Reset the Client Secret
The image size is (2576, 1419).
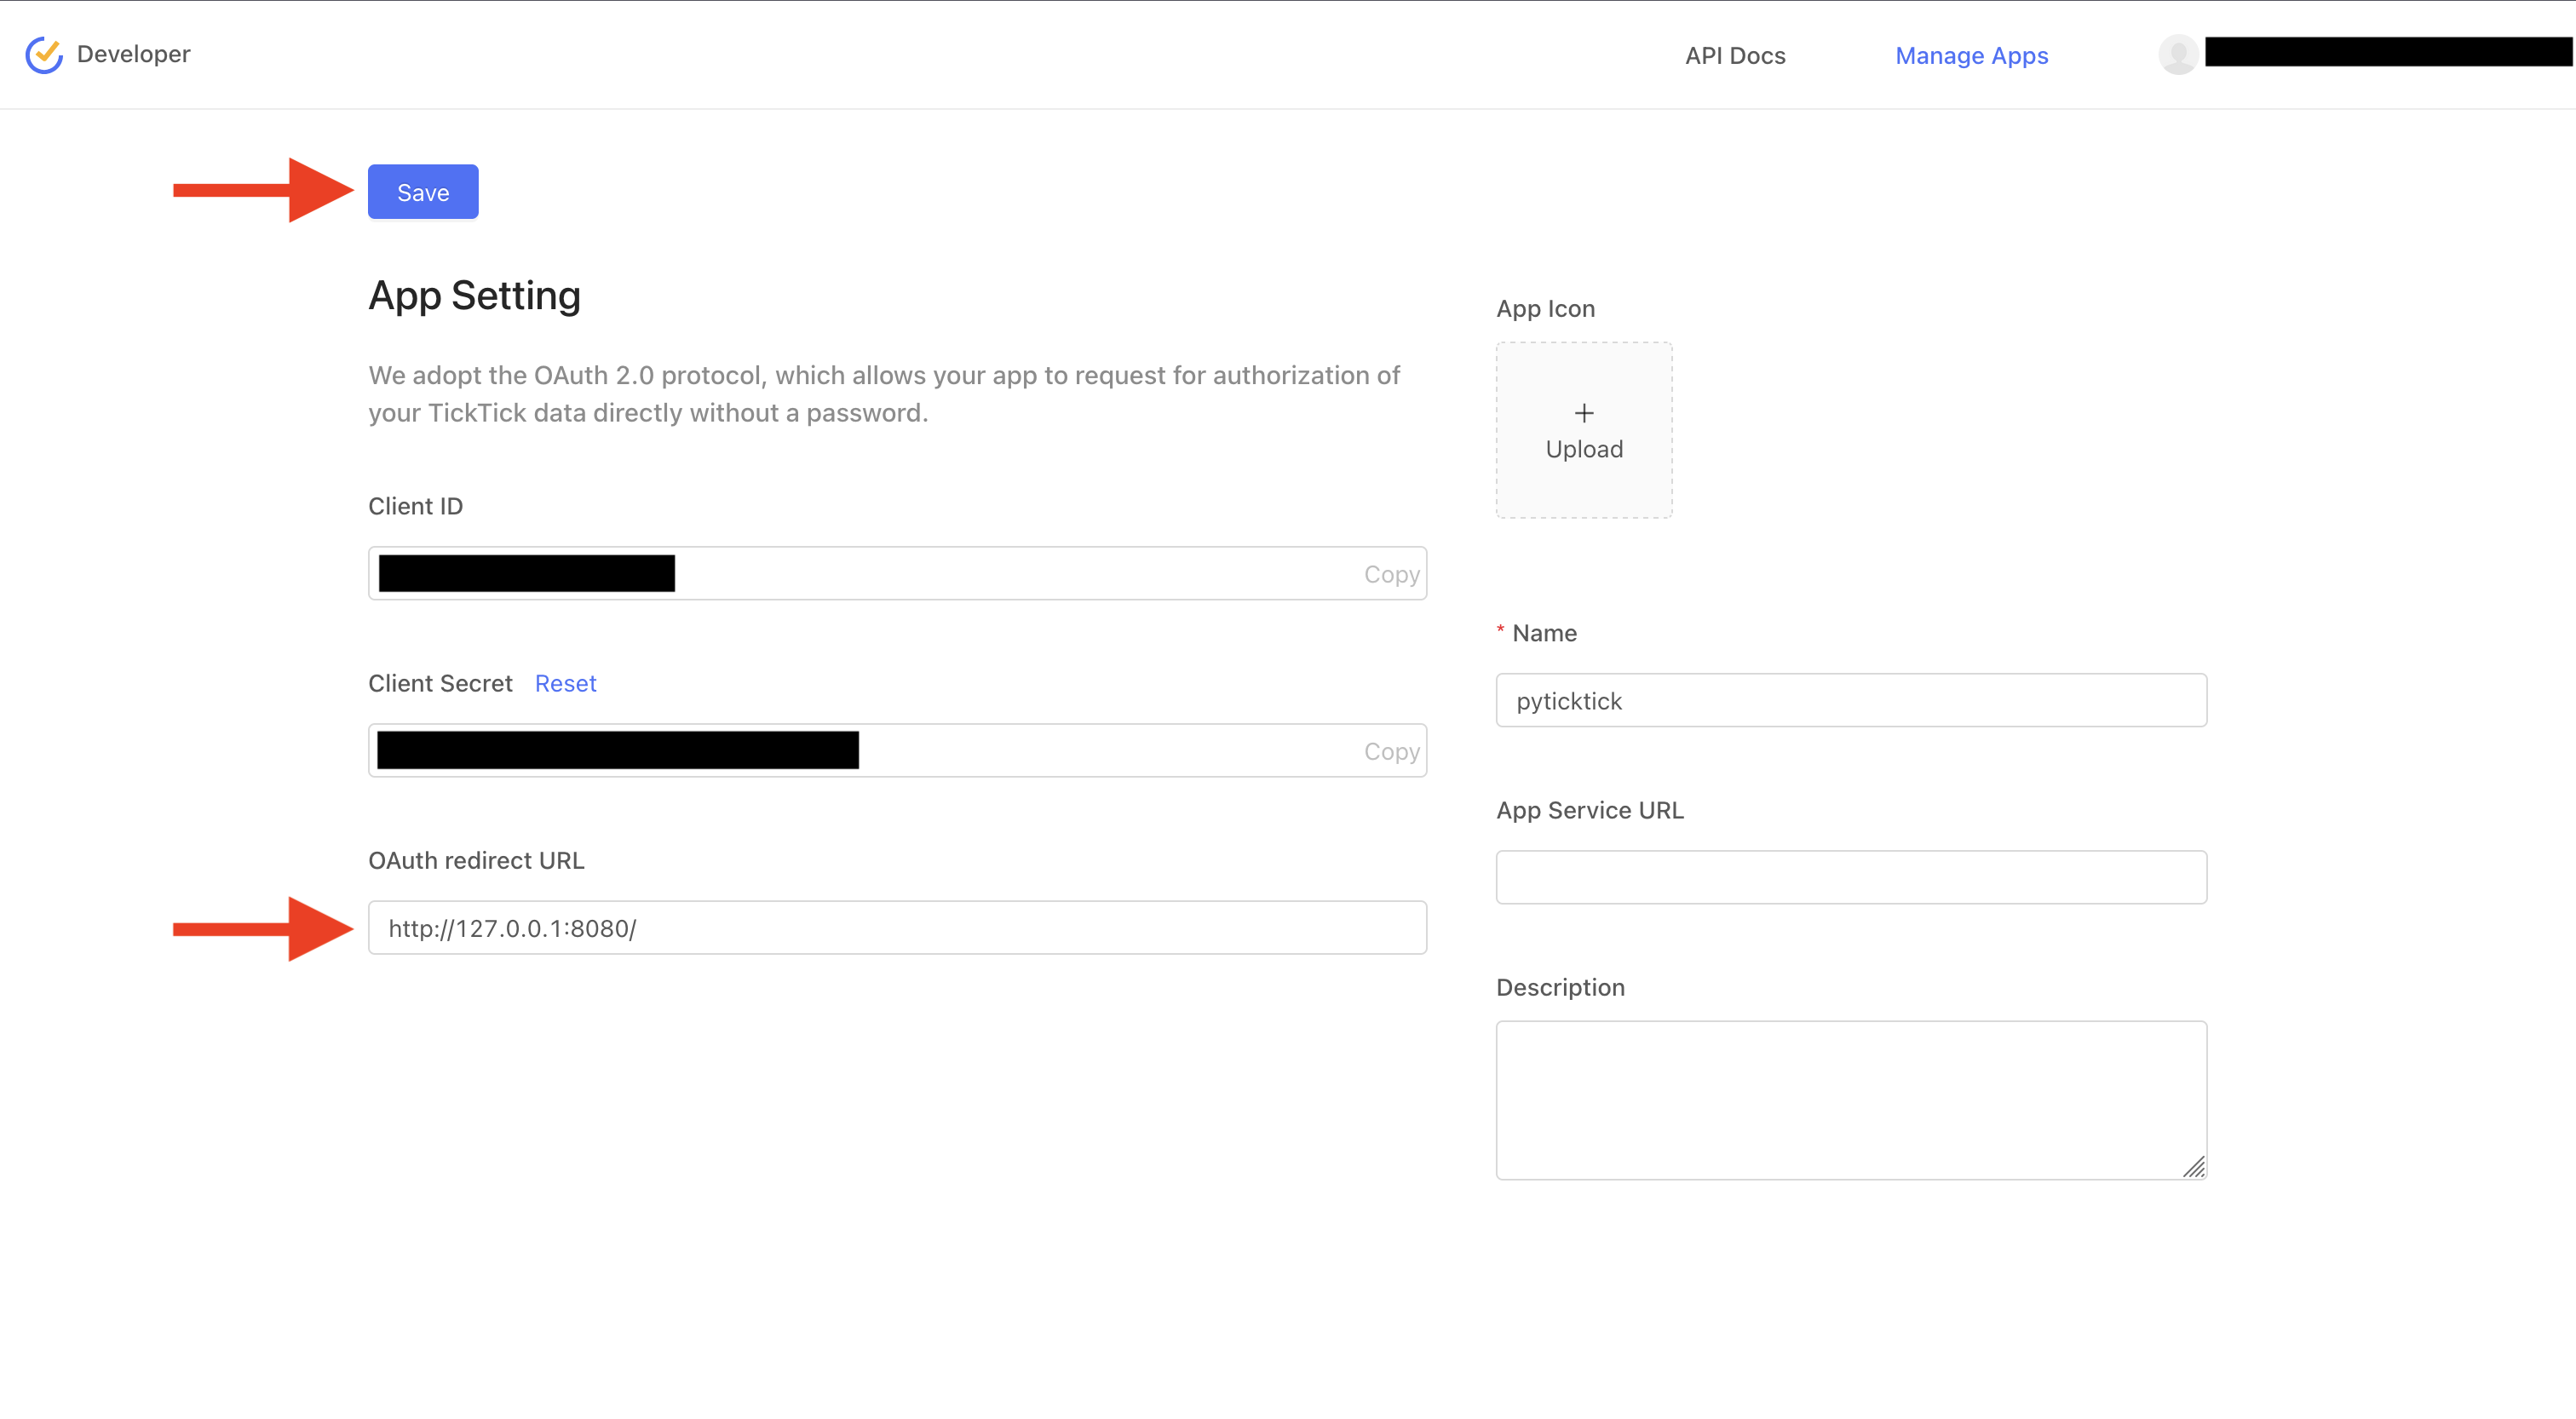(x=565, y=683)
